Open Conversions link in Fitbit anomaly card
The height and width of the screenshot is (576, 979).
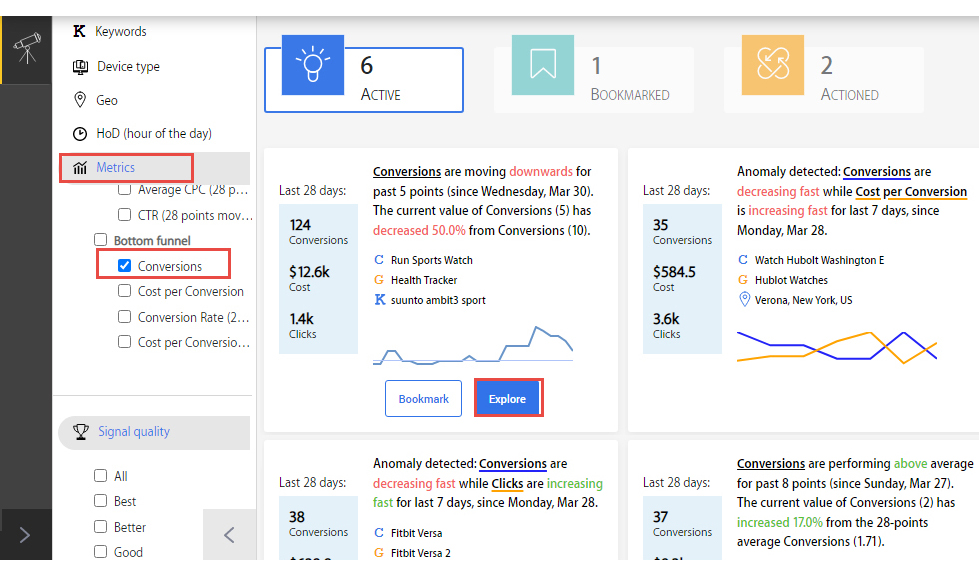(513, 464)
